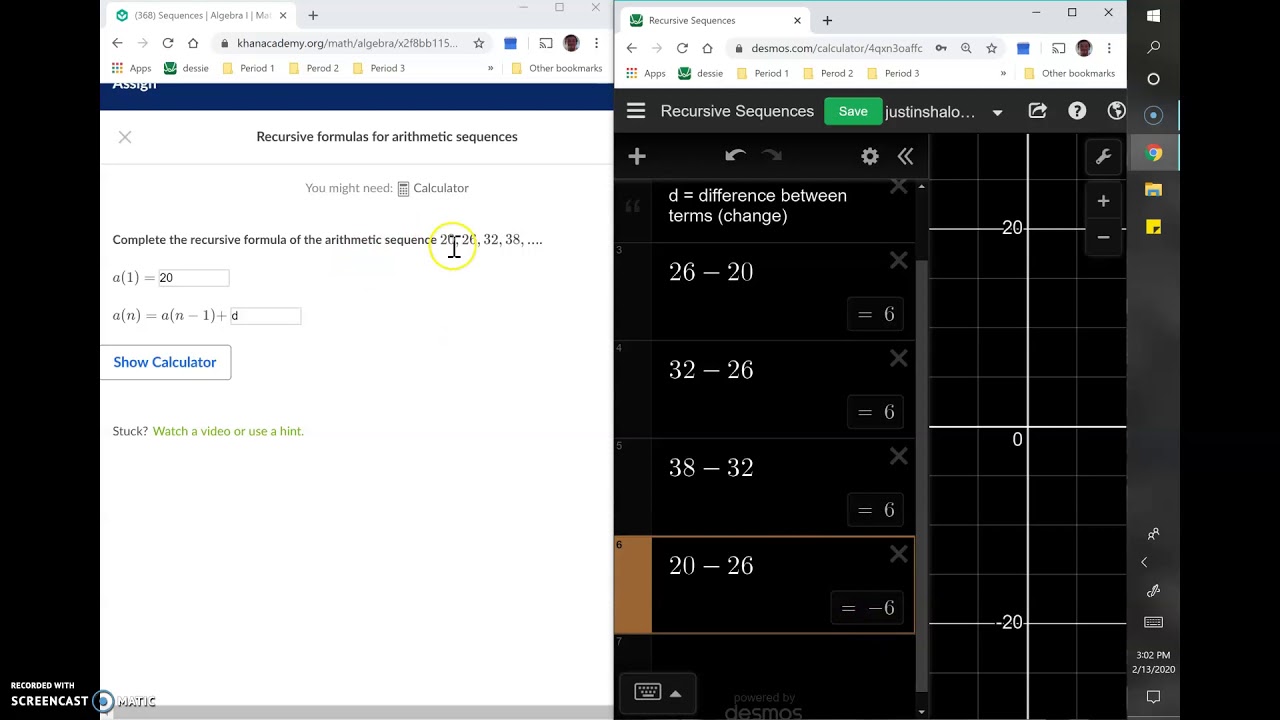Open the Desmos language globe menu
Image resolution: width=1280 pixels, height=720 pixels.
coord(1116,111)
